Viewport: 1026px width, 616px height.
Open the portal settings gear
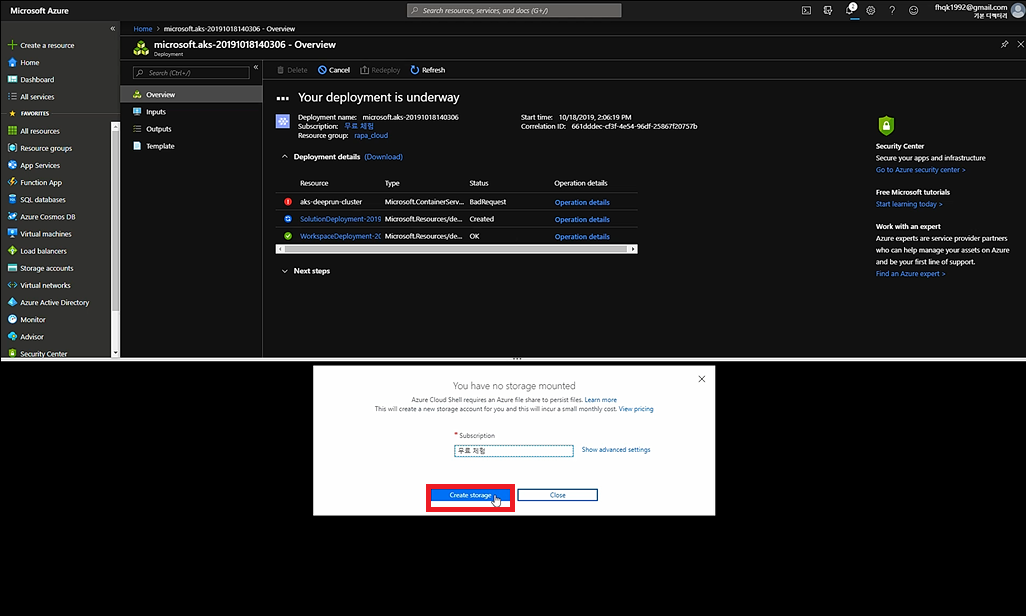[871, 10]
